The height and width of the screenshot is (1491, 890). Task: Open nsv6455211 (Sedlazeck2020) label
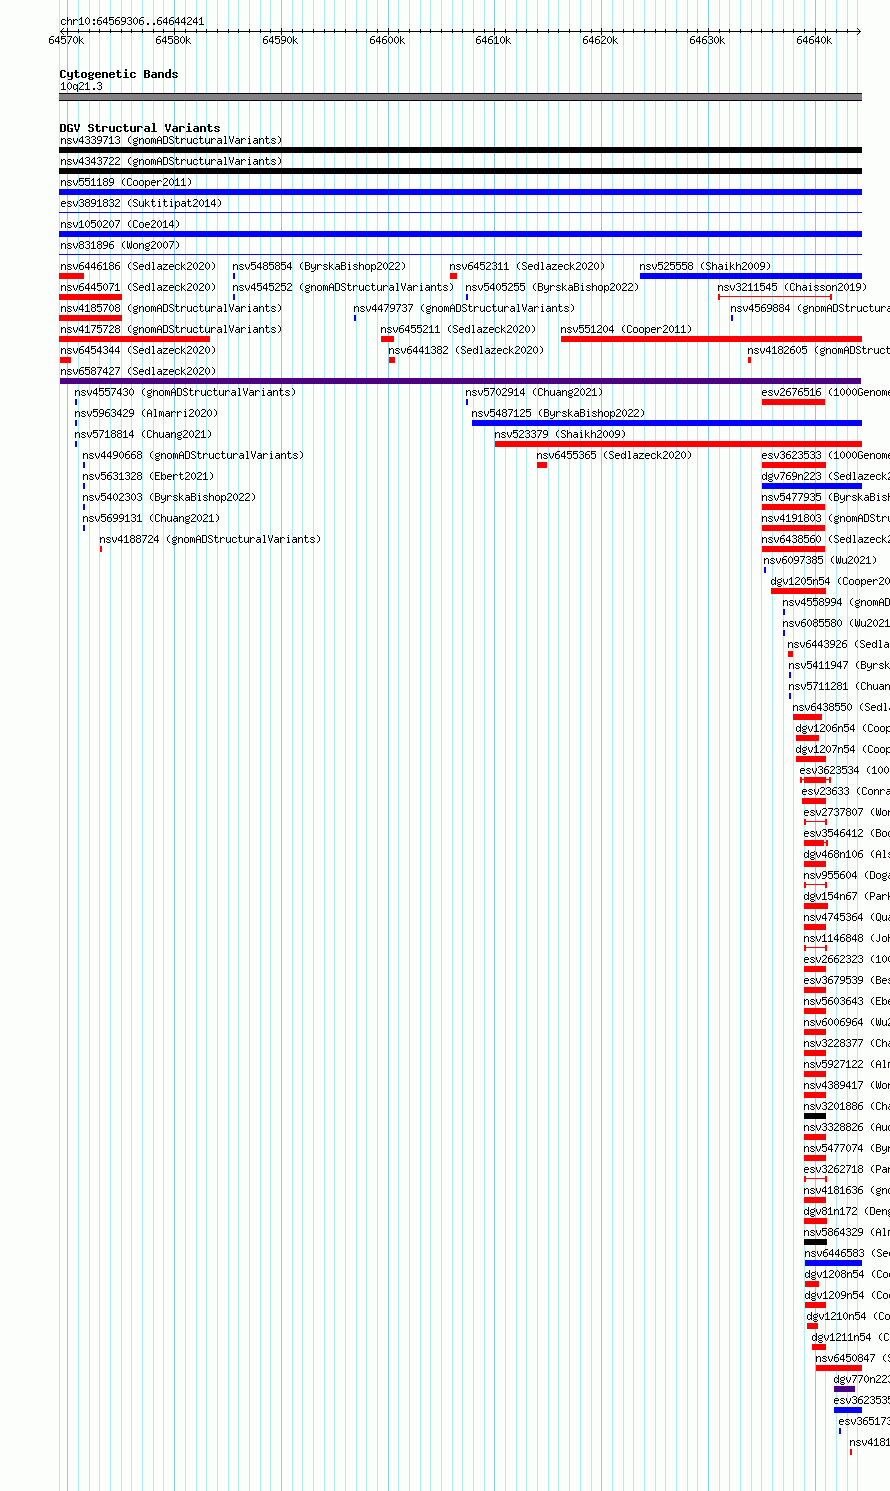click(x=459, y=329)
